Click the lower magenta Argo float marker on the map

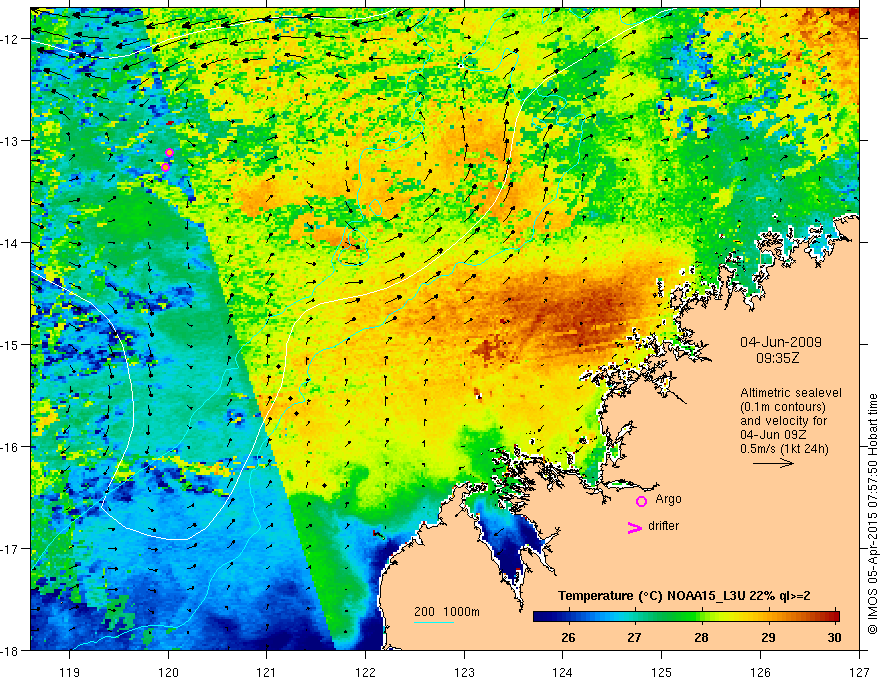tap(166, 167)
